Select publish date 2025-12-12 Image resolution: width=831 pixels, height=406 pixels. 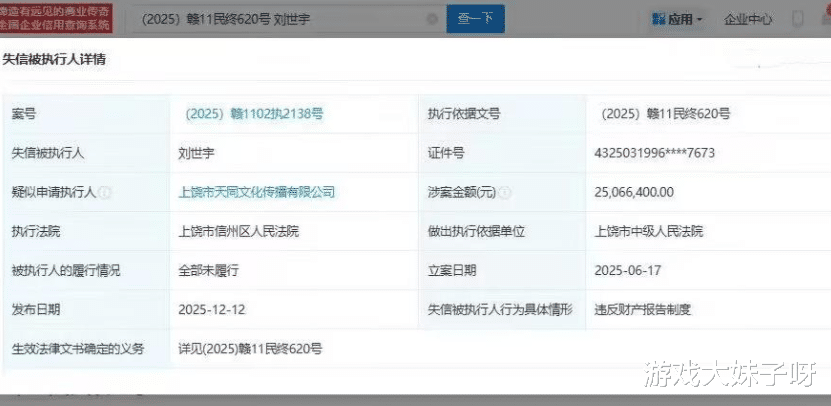(x=212, y=310)
